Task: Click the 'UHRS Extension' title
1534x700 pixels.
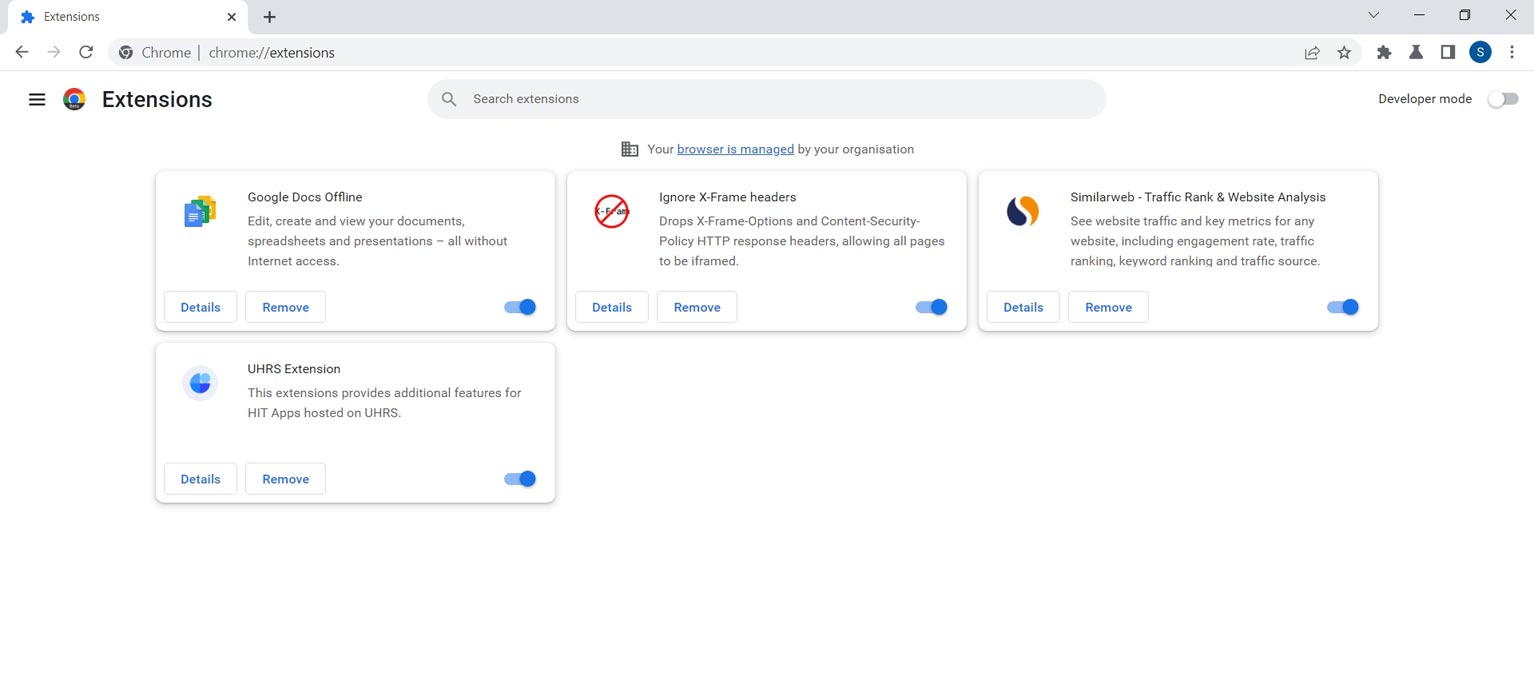Action: click(294, 369)
